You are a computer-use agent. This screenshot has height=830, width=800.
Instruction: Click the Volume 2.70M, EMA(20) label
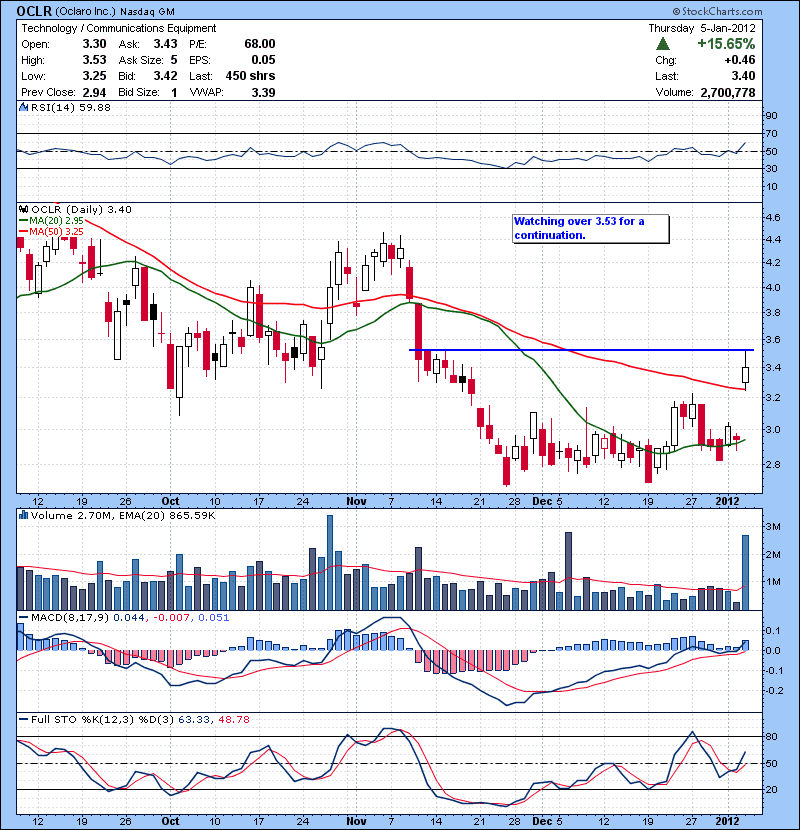(123, 516)
